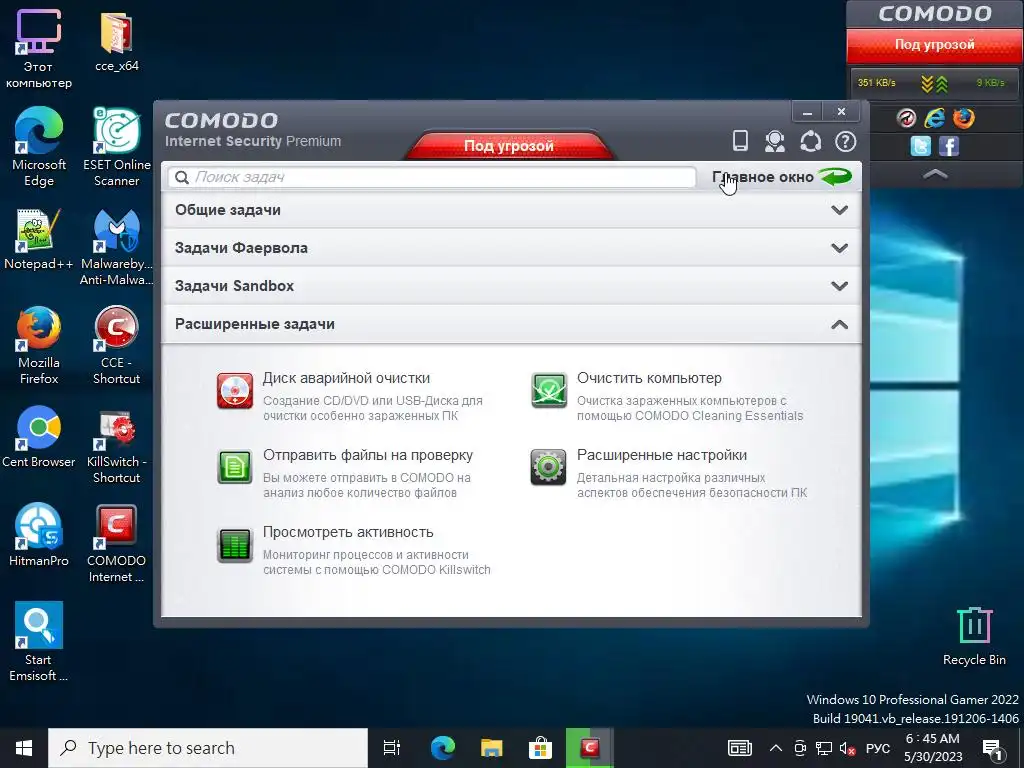This screenshot has height=768, width=1024.
Task: Click the mobile device icon in Comodo header
Action: 740,140
